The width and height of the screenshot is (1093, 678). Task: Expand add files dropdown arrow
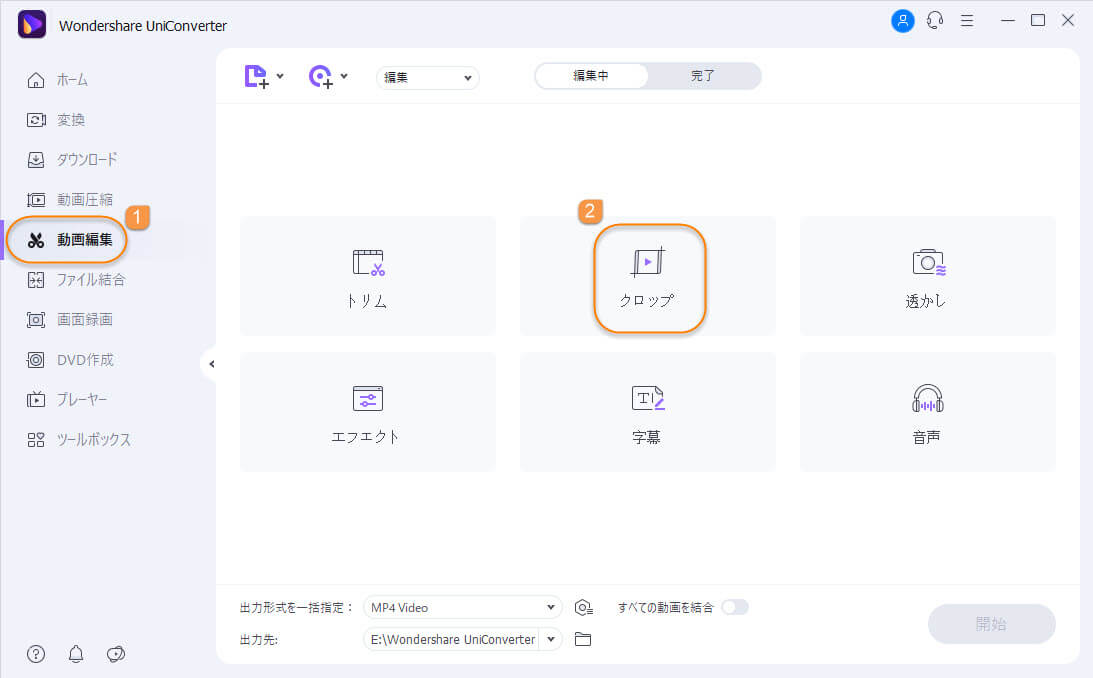pyautogui.click(x=280, y=76)
